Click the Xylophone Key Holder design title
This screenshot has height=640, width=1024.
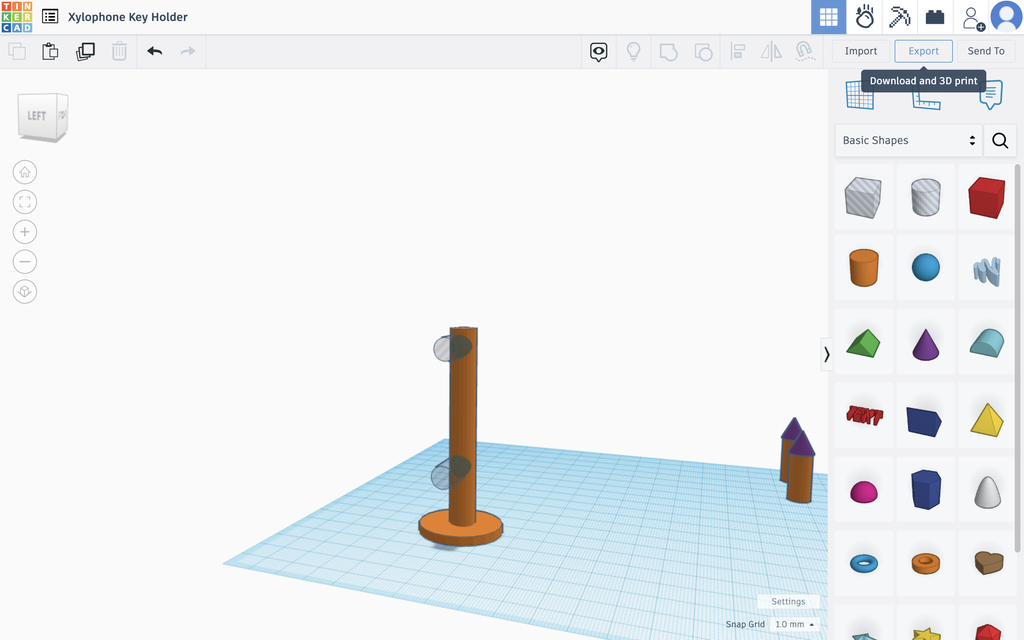click(127, 17)
